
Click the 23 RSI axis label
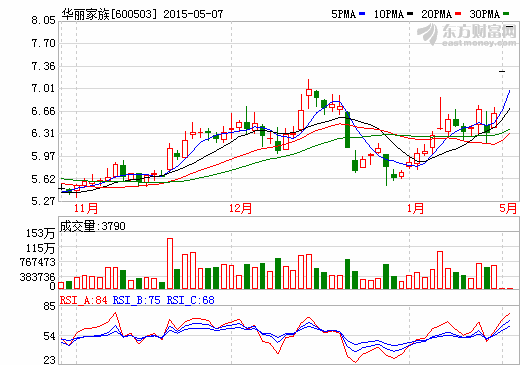49,360
